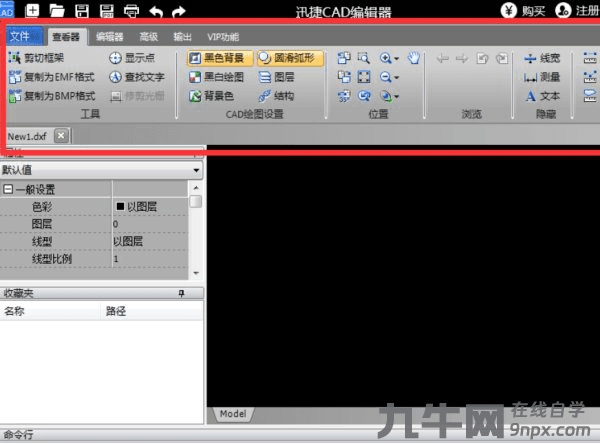
Task: Click the 名称 column header
Action: tap(50, 311)
